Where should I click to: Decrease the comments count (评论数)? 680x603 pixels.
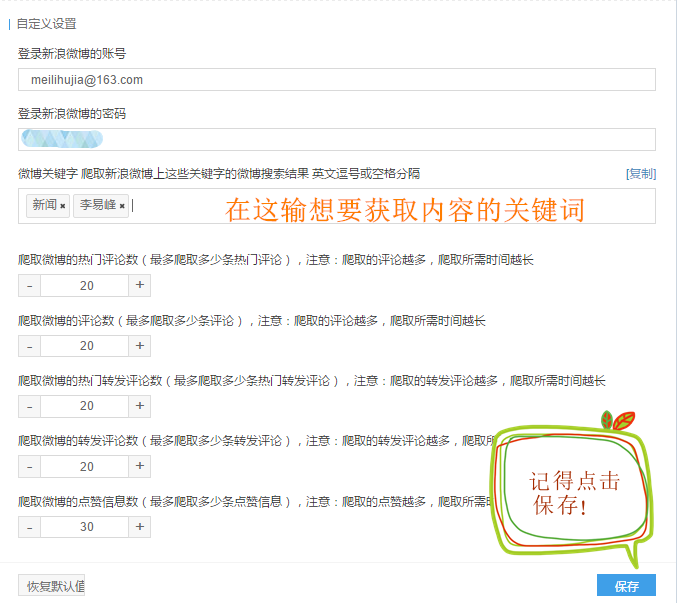coord(29,345)
